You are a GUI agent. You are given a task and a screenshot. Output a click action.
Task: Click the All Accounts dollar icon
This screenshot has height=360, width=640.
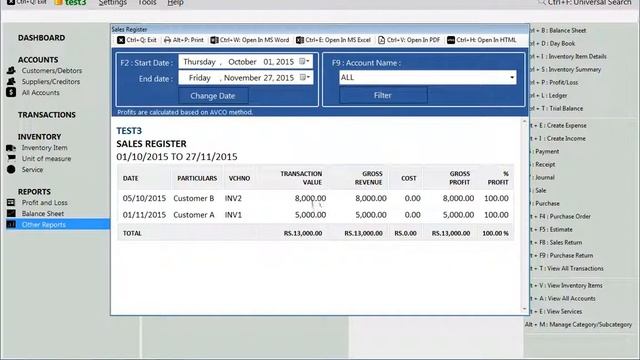(11, 92)
